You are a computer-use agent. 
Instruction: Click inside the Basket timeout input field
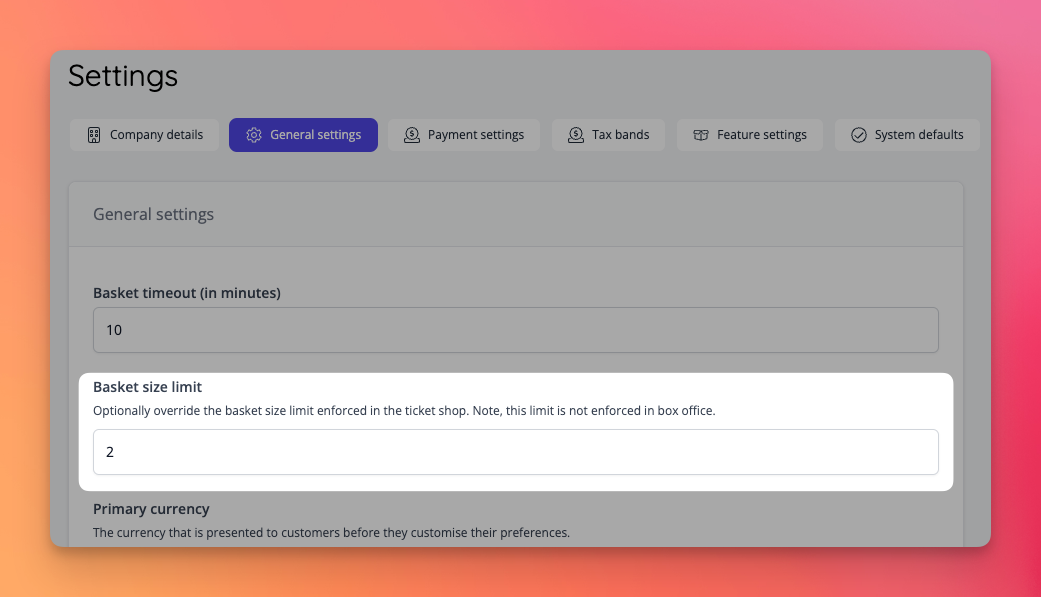point(515,329)
